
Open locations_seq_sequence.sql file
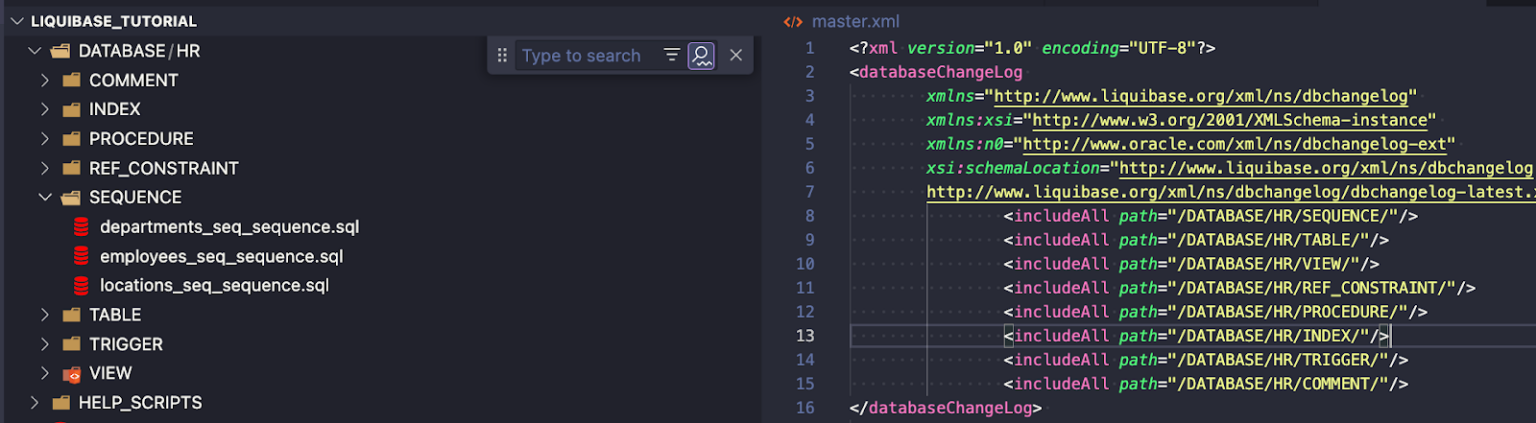click(x=214, y=286)
